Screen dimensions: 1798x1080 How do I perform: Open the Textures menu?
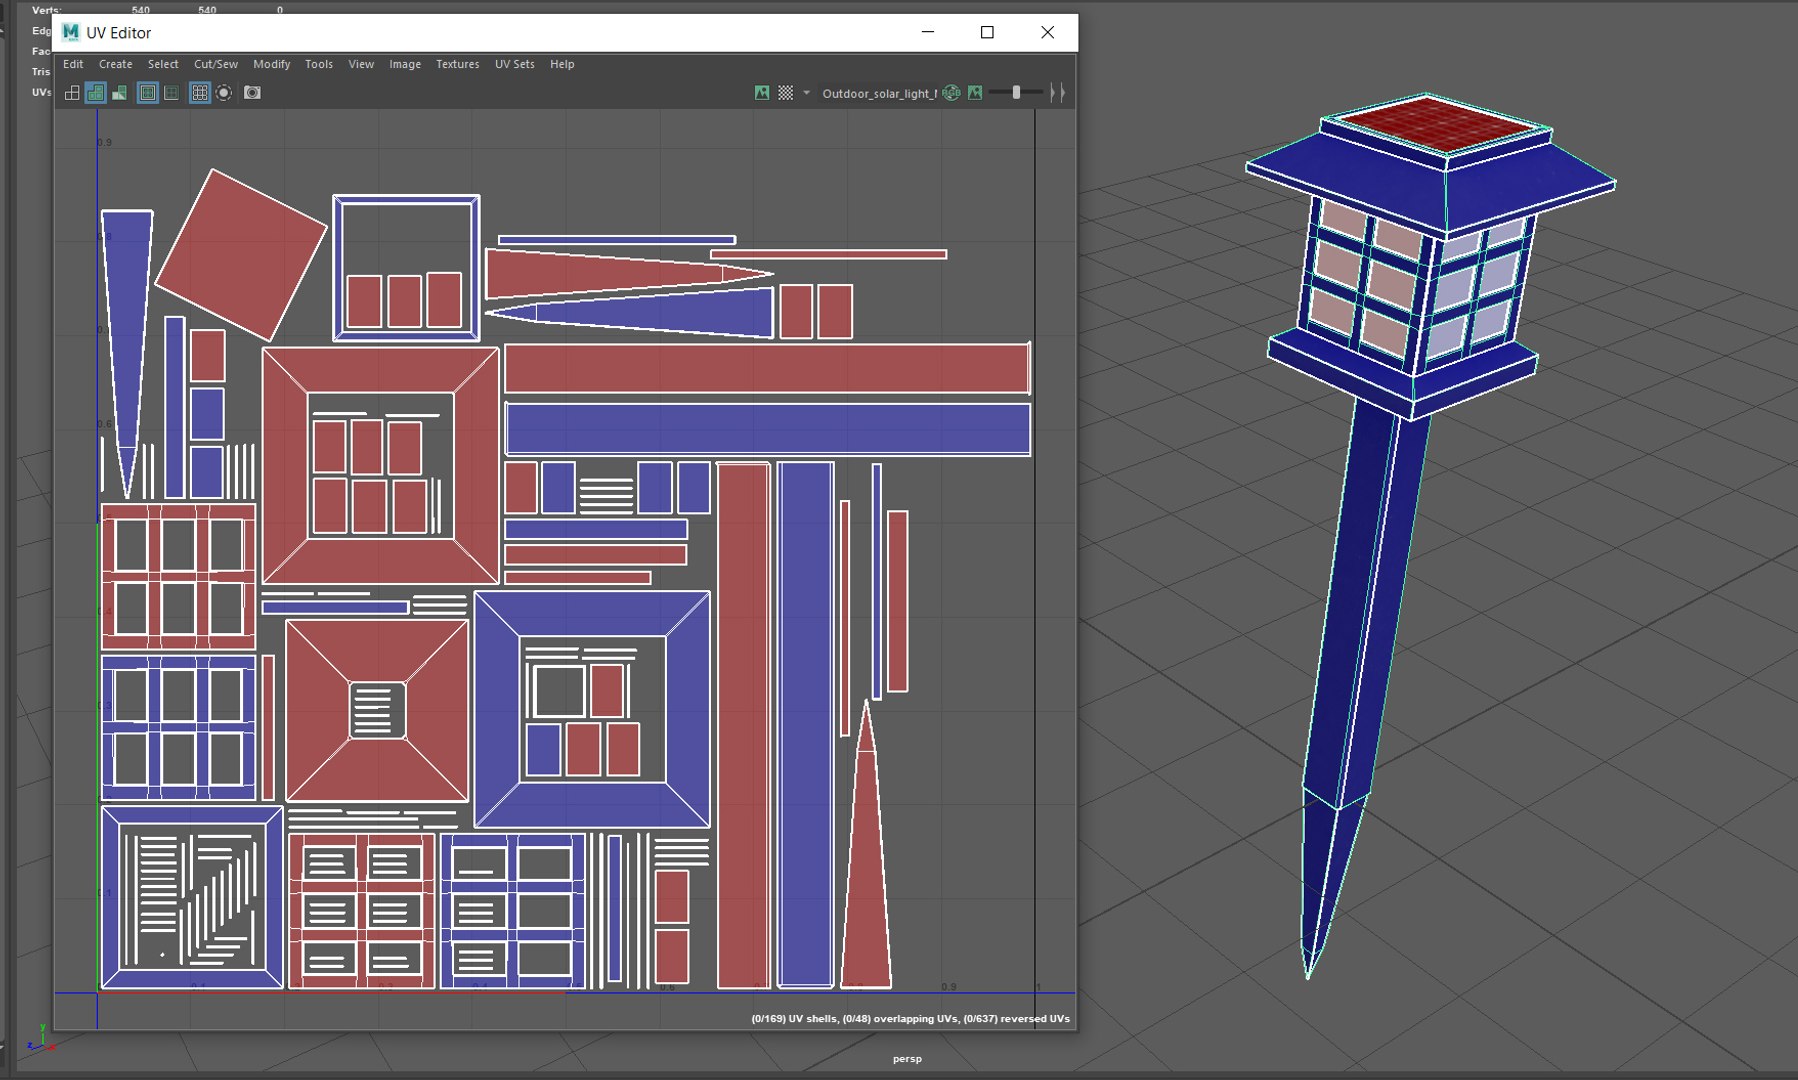[457, 64]
